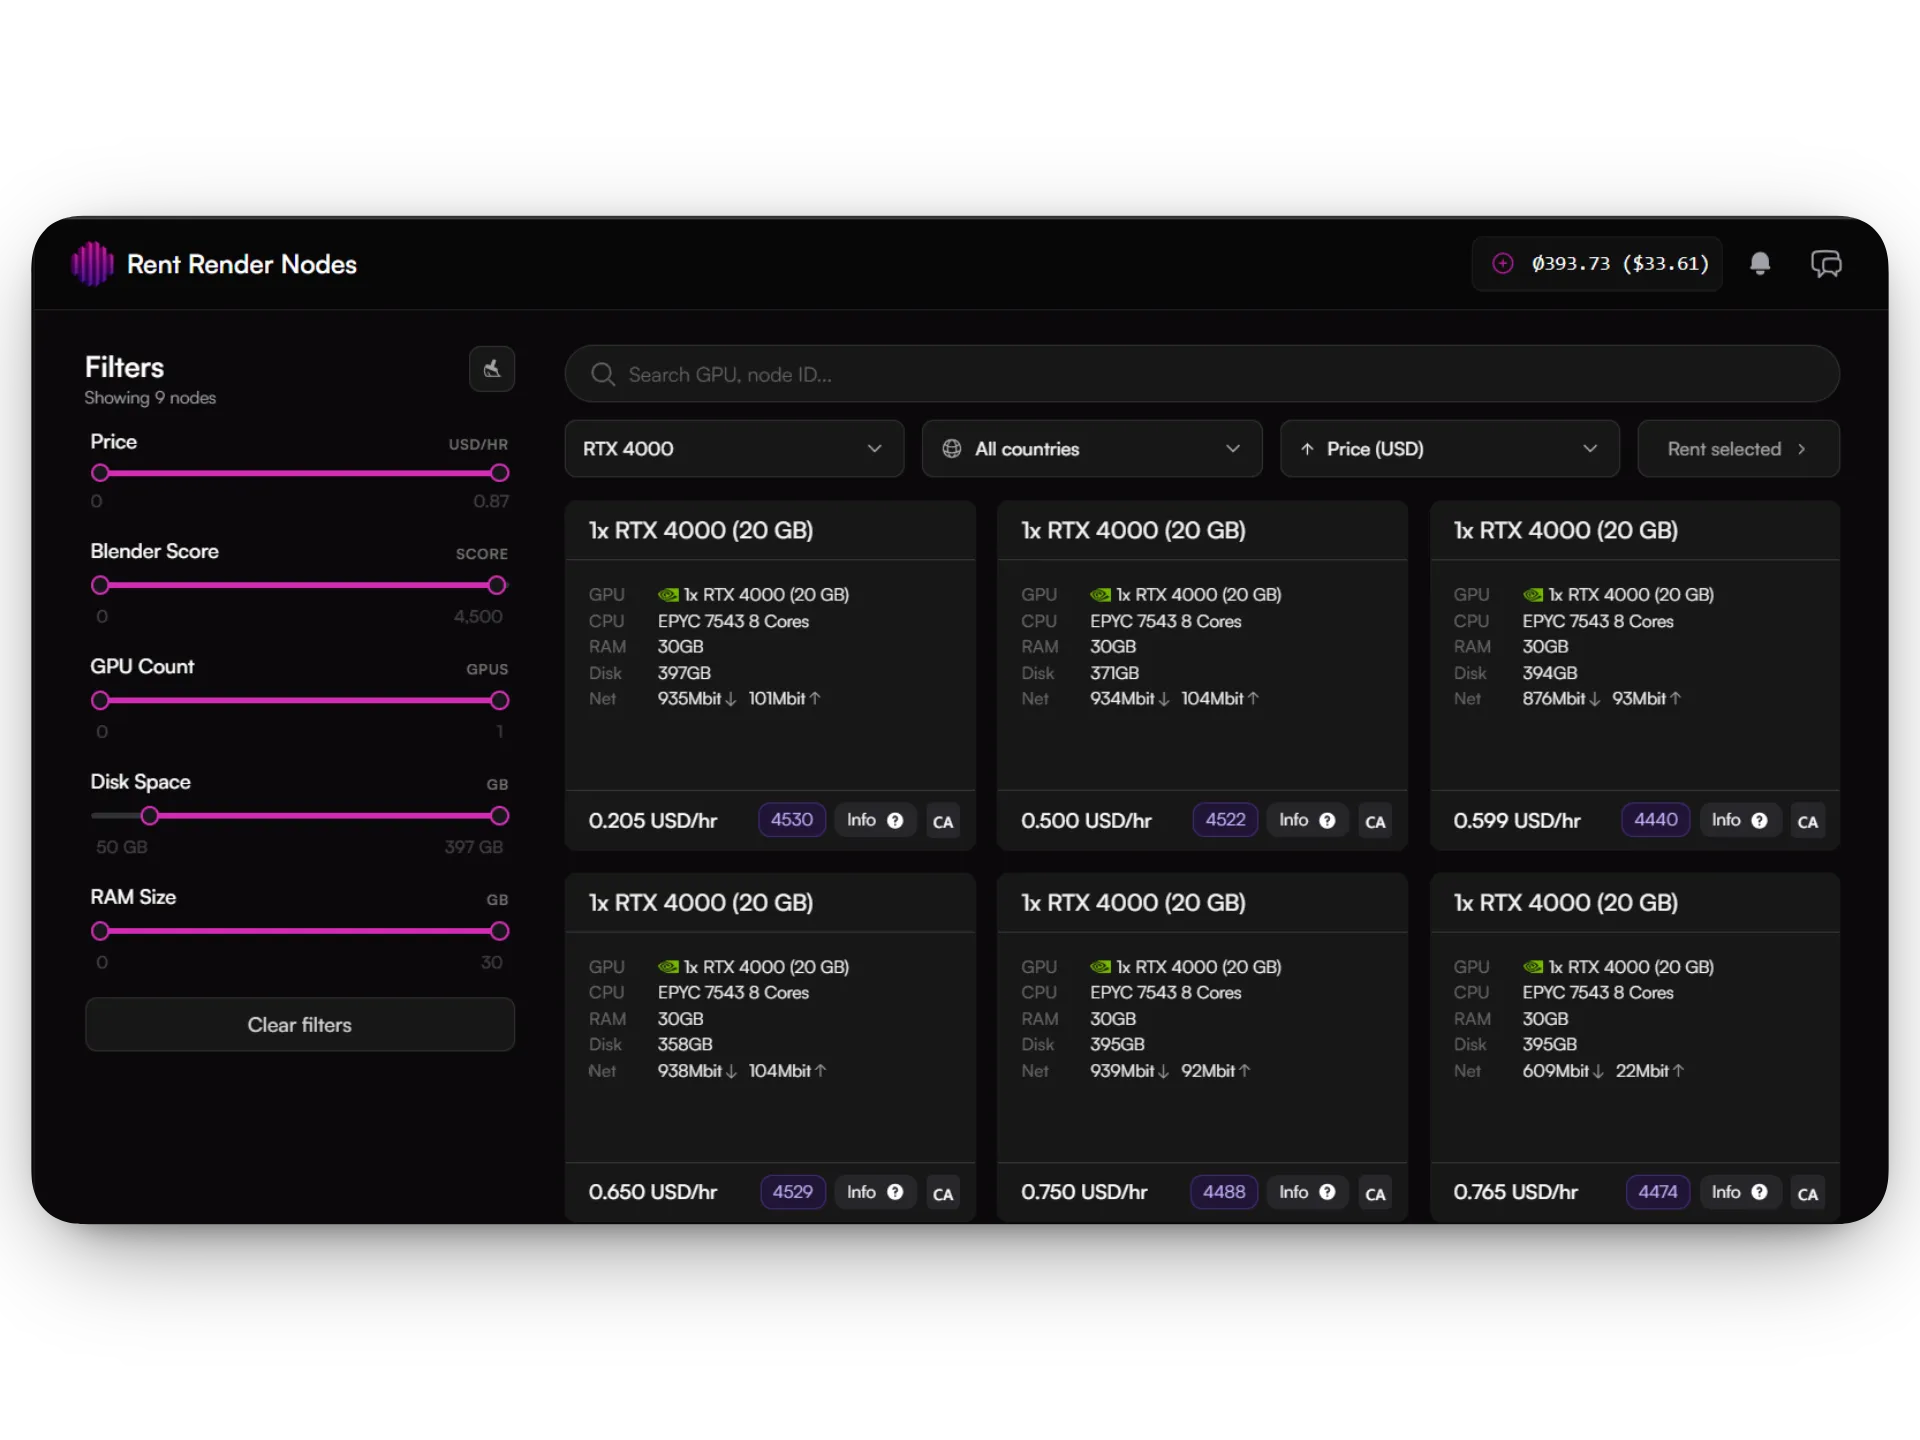Click the 4440 Blender score badge
This screenshot has height=1440, width=1920.
click(x=1656, y=820)
